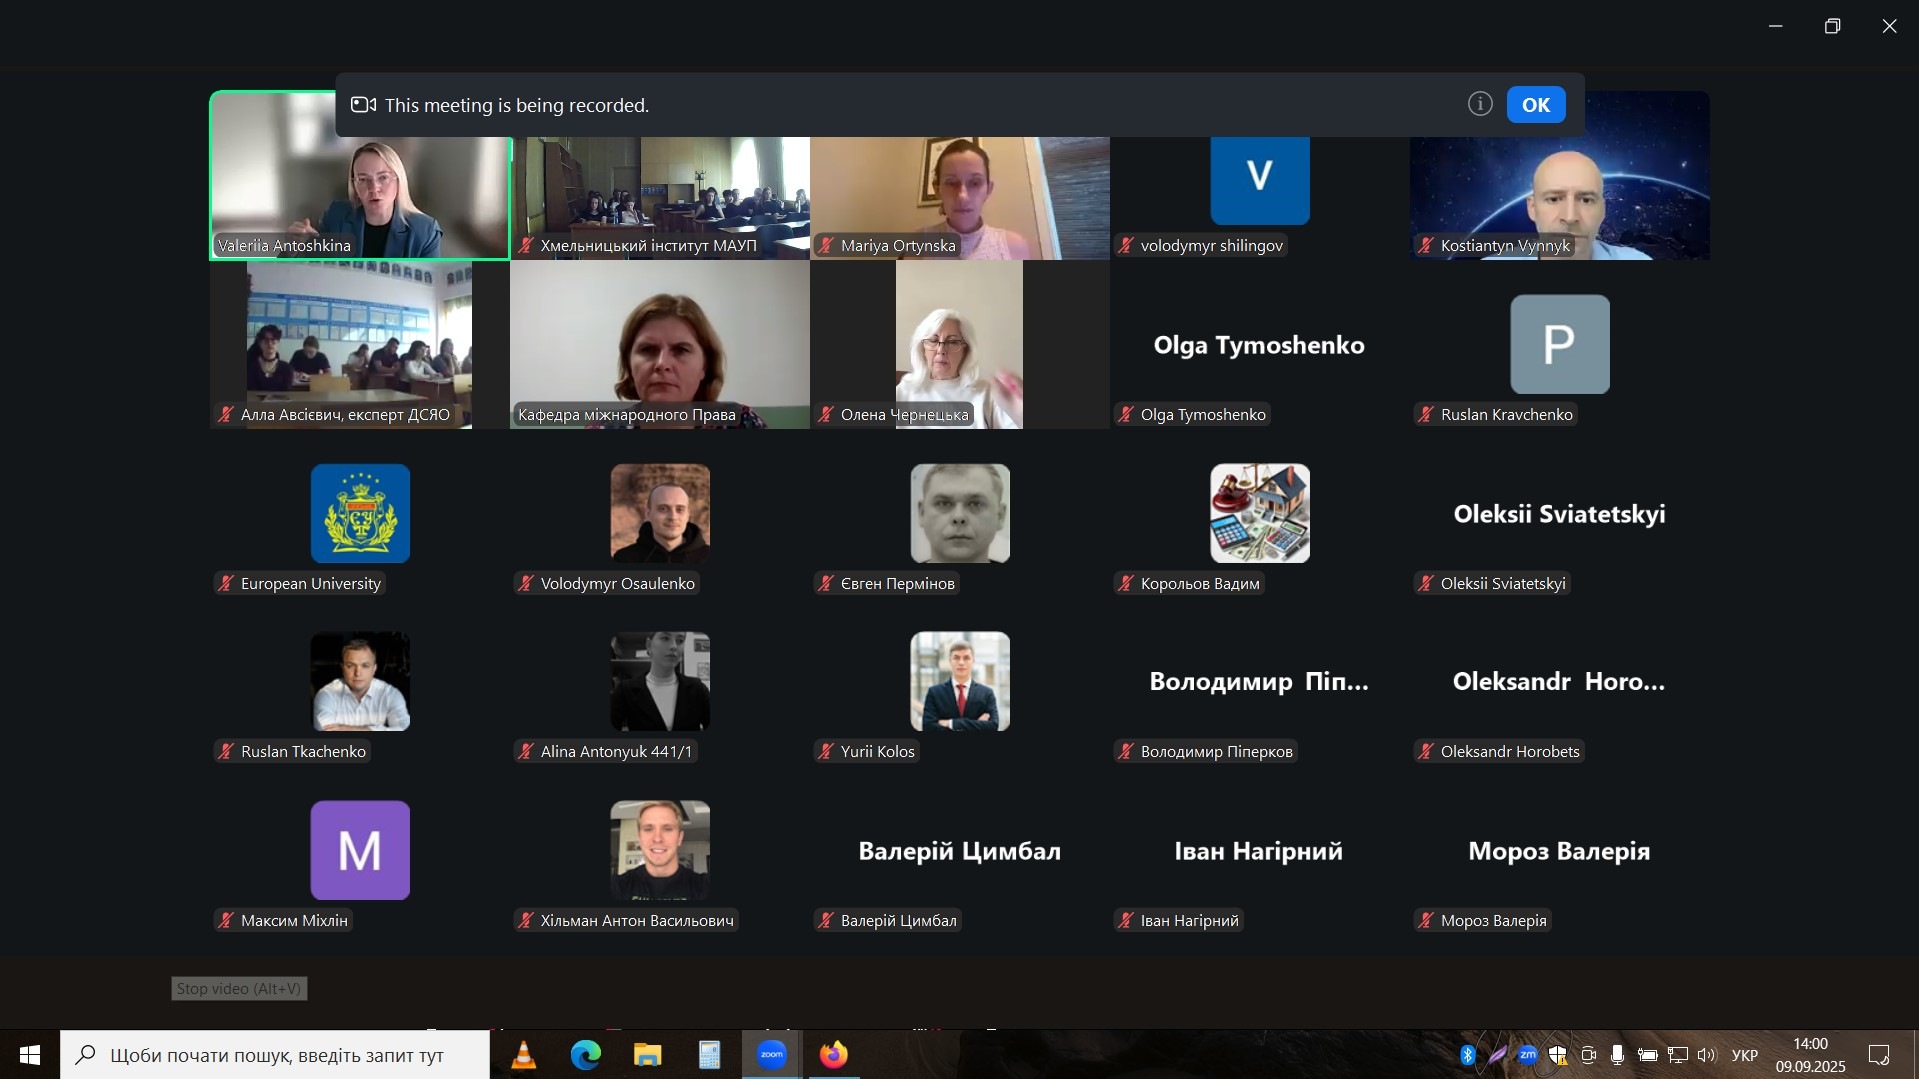Dismiss recording notice with OK button
The width and height of the screenshot is (1919, 1079).
coord(1535,105)
